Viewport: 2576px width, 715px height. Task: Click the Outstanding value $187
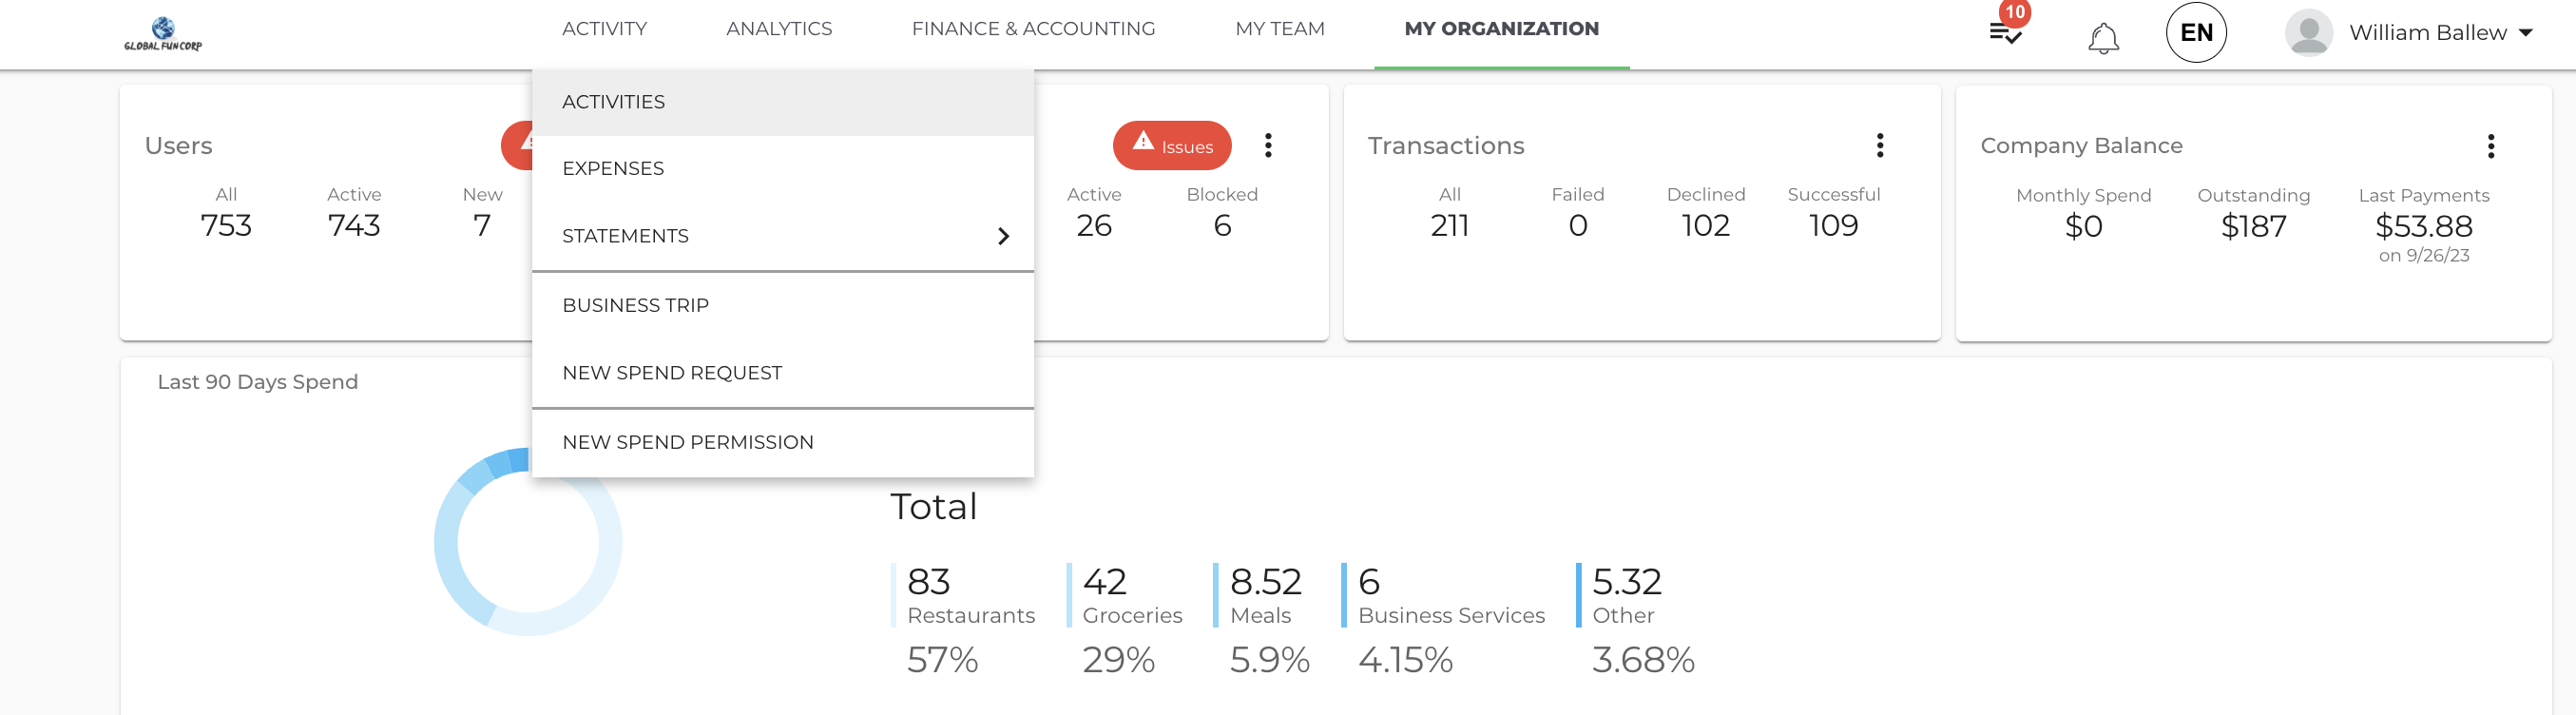point(2253,227)
